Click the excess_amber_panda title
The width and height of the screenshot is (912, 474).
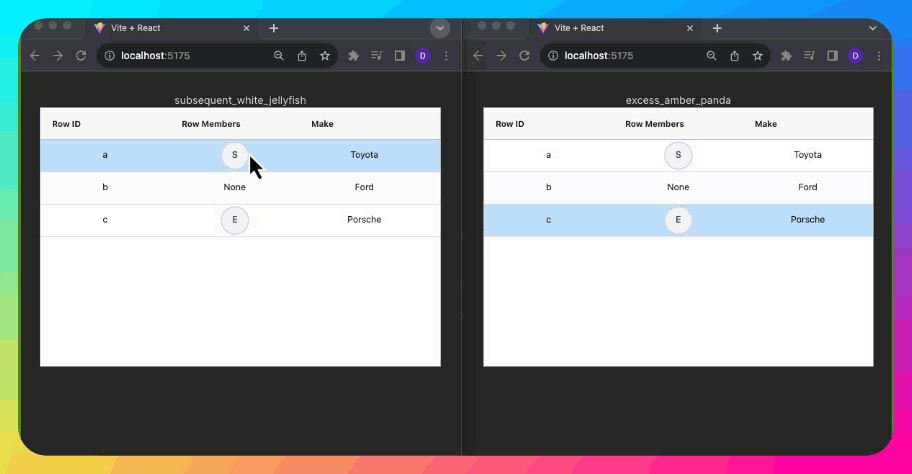point(678,100)
